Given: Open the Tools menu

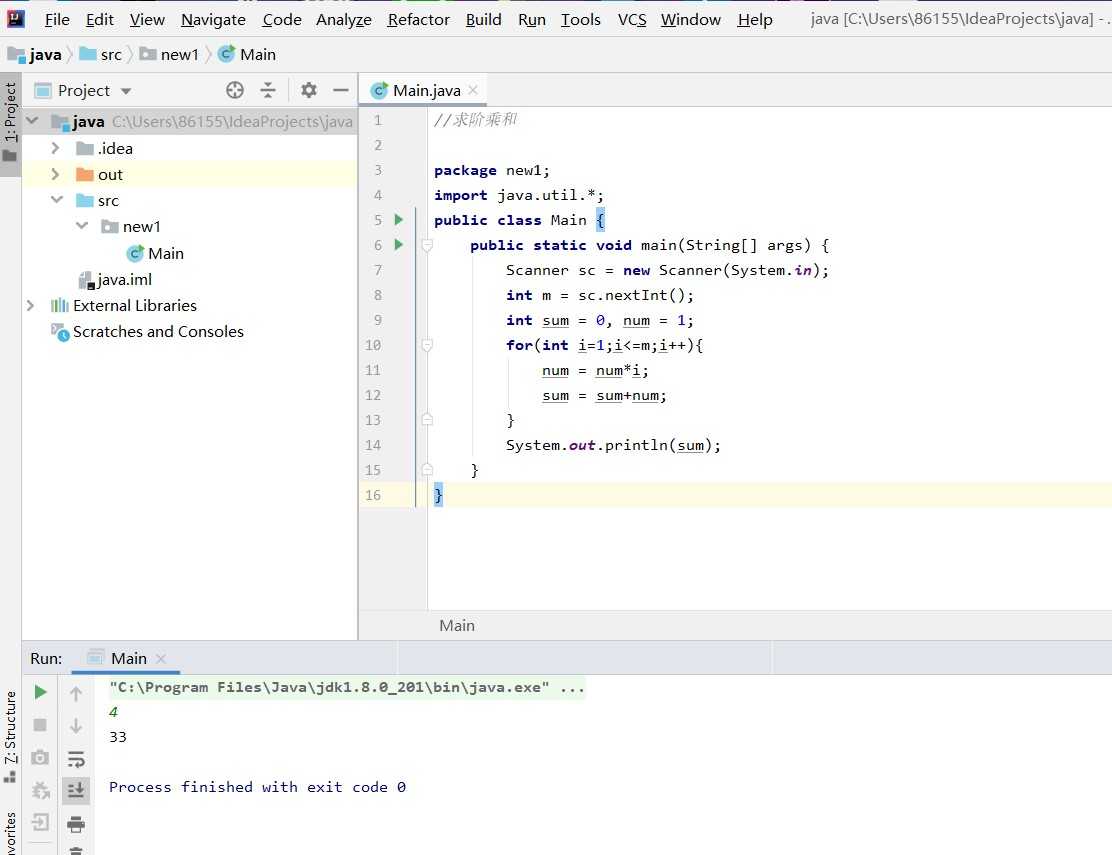Looking at the screenshot, I should (x=581, y=20).
